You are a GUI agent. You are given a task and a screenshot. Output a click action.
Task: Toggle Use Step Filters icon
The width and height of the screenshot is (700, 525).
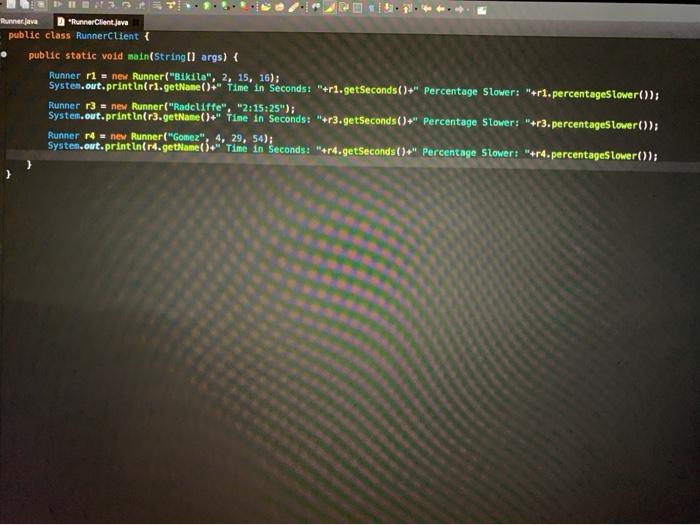[171, 5]
